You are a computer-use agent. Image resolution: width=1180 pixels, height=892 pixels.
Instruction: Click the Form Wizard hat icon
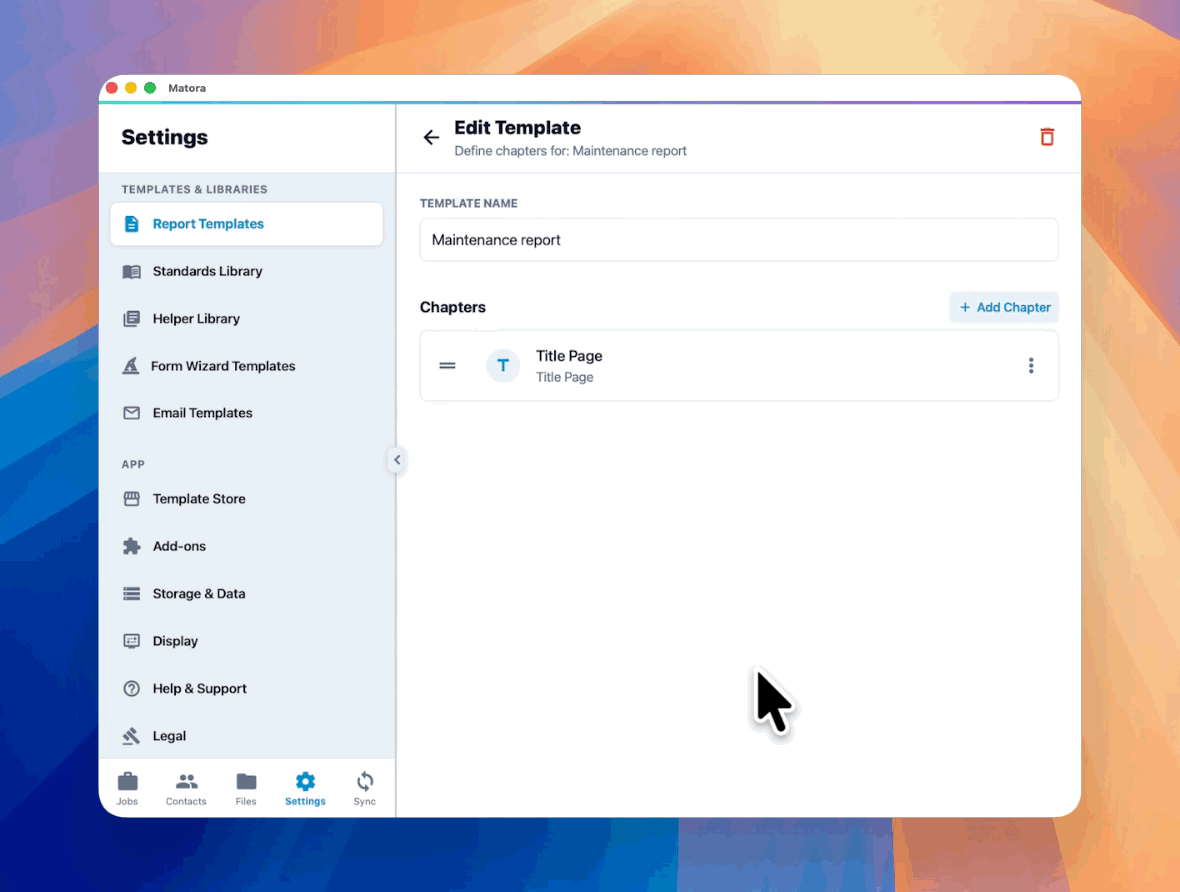coord(131,366)
